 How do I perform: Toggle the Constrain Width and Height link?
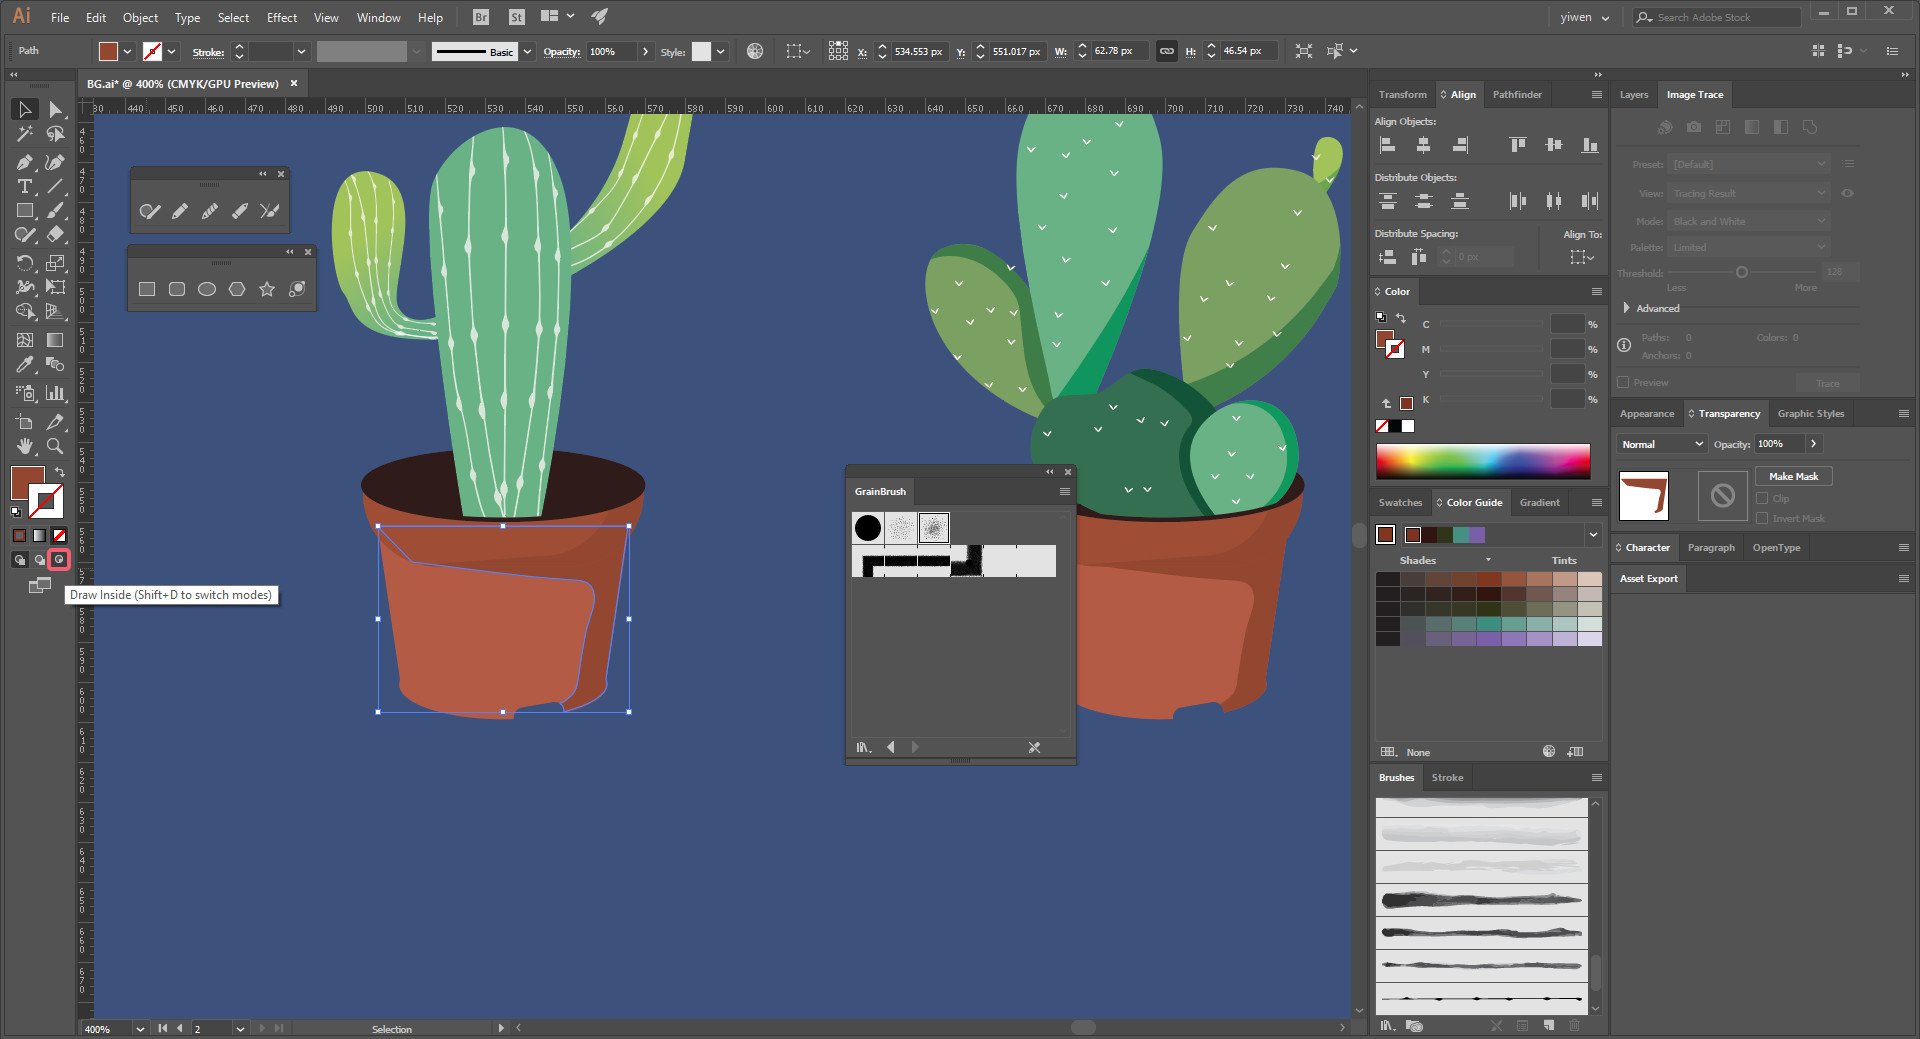coord(1167,51)
